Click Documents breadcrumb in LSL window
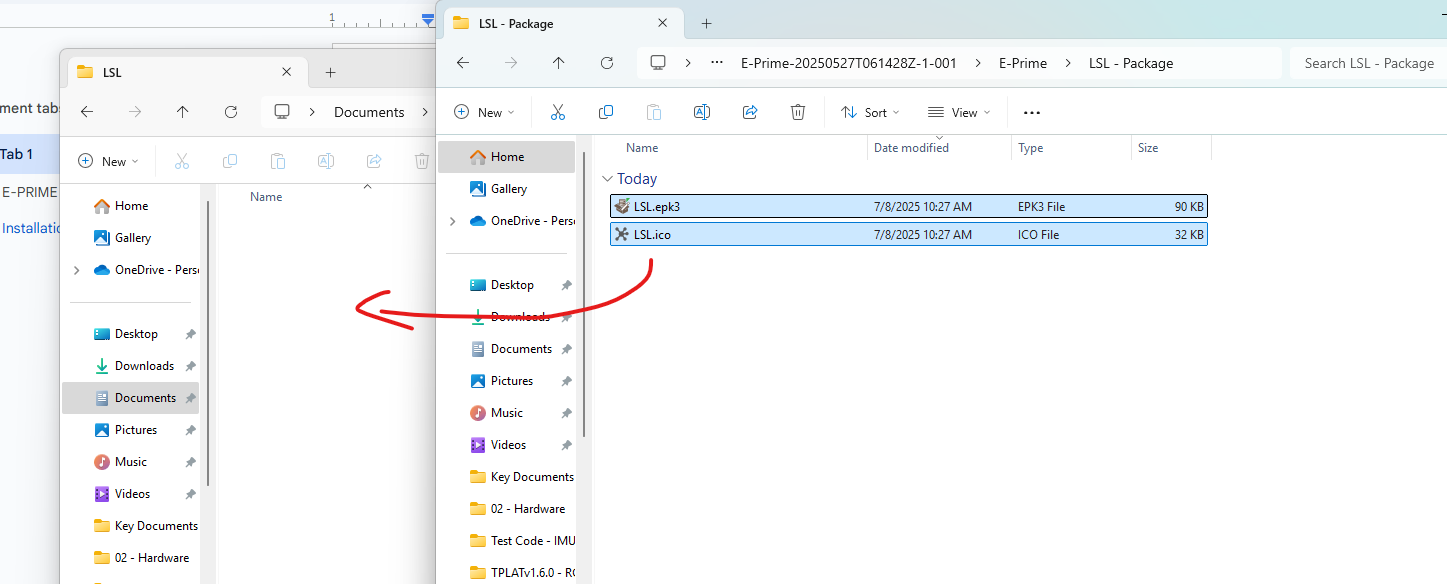This screenshot has height=584, width=1447. [369, 112]
